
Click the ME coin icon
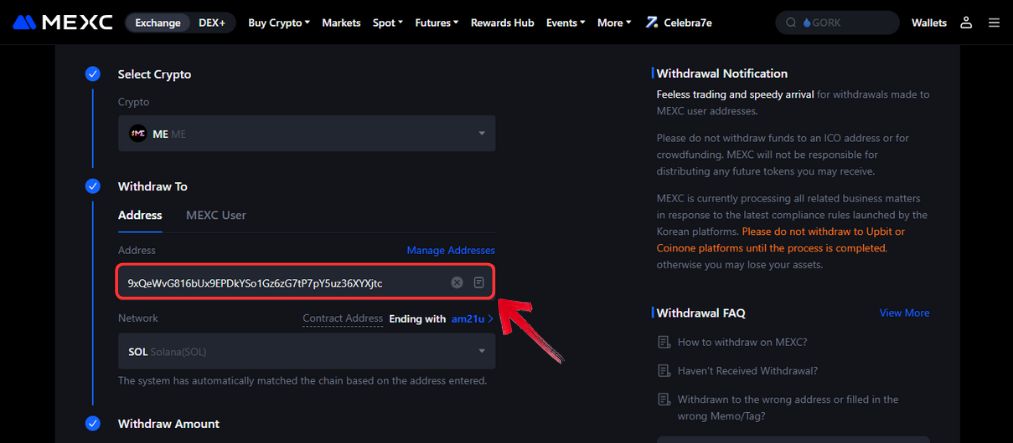click(138, 134)
